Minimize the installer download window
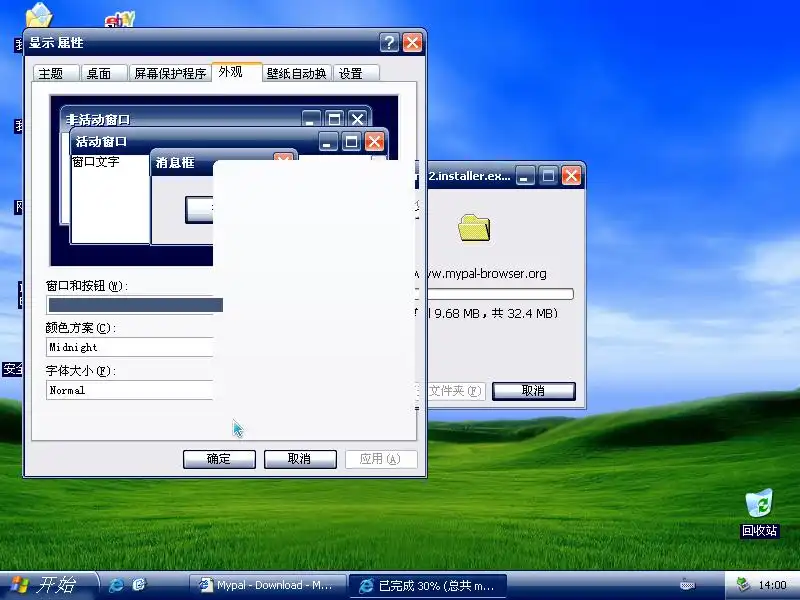 click(525, 176)
